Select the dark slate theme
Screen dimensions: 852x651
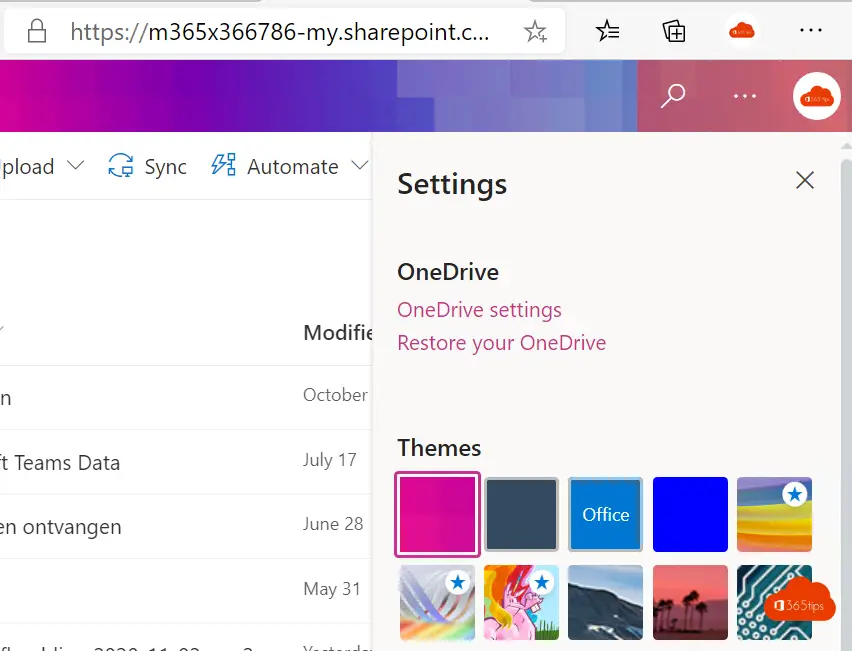pos(522,515)
